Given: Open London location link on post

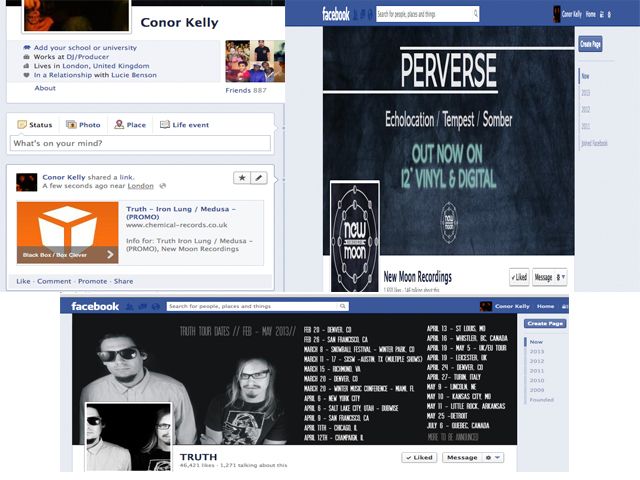Looking at the screenshot, I should click(x=141, y=186).
